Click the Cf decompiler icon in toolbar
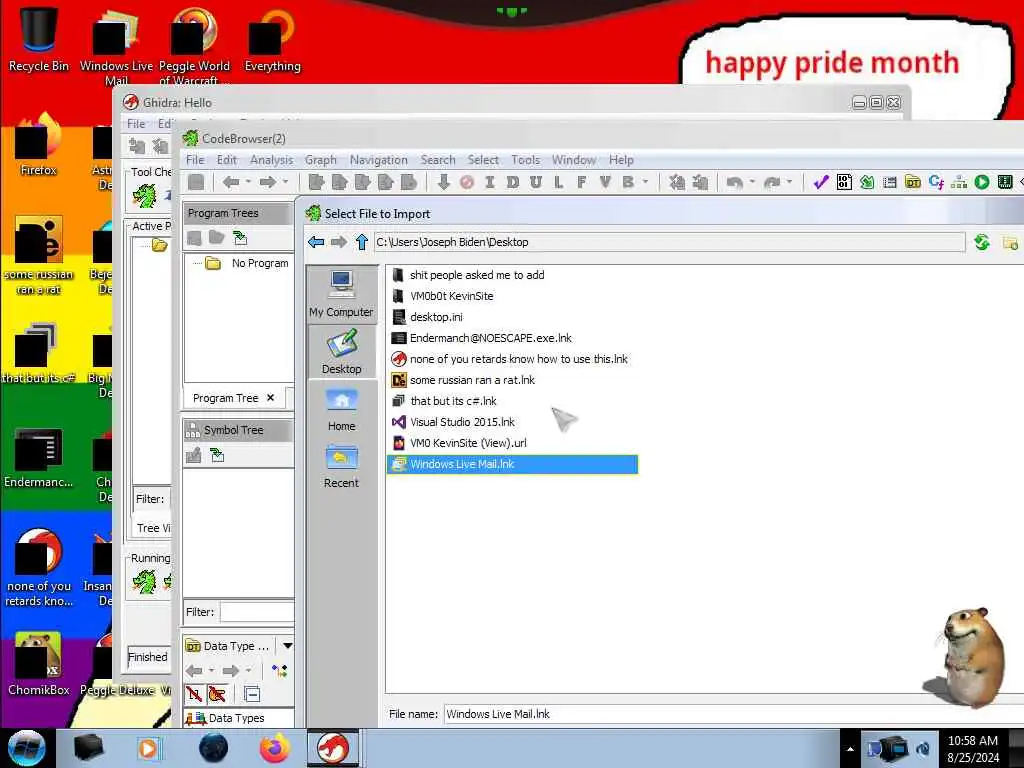 936,182
